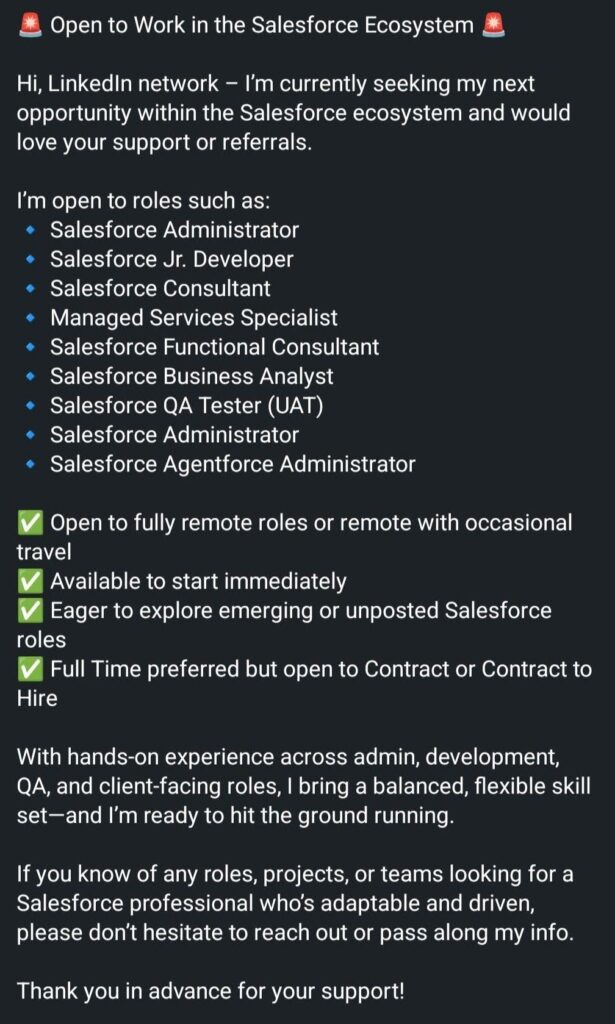Click green checkmark beside 'Full Time preferred'
This screenshot has width=615, height=1024.
[x=30, y=669]
